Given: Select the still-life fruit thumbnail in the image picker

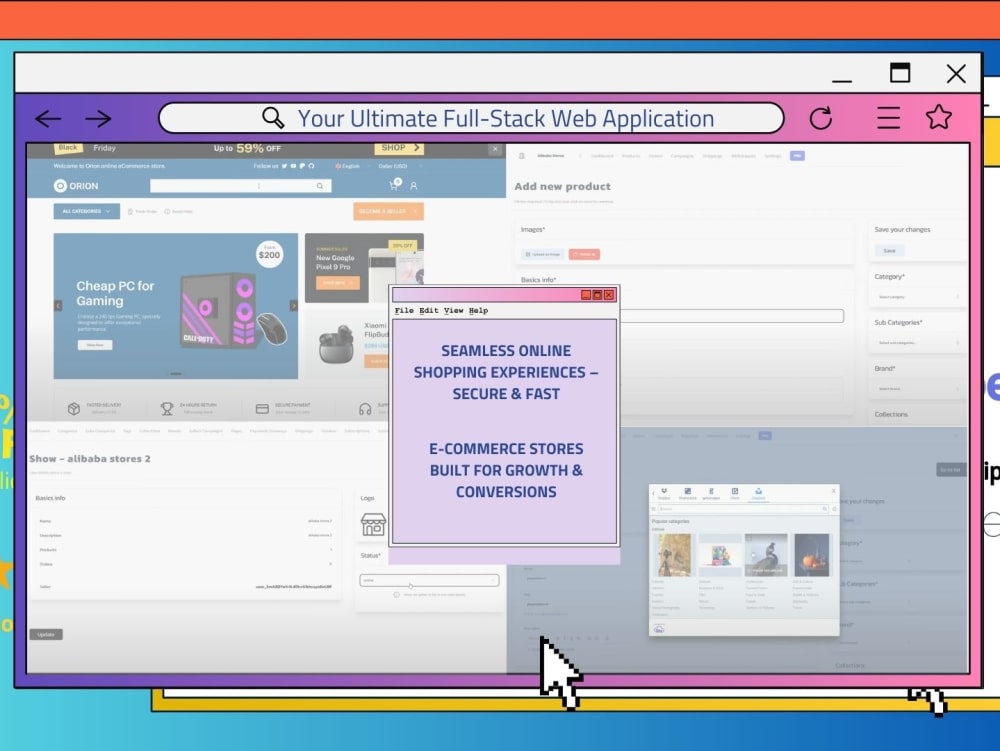Looking at the screenshot, I should 812,555.
